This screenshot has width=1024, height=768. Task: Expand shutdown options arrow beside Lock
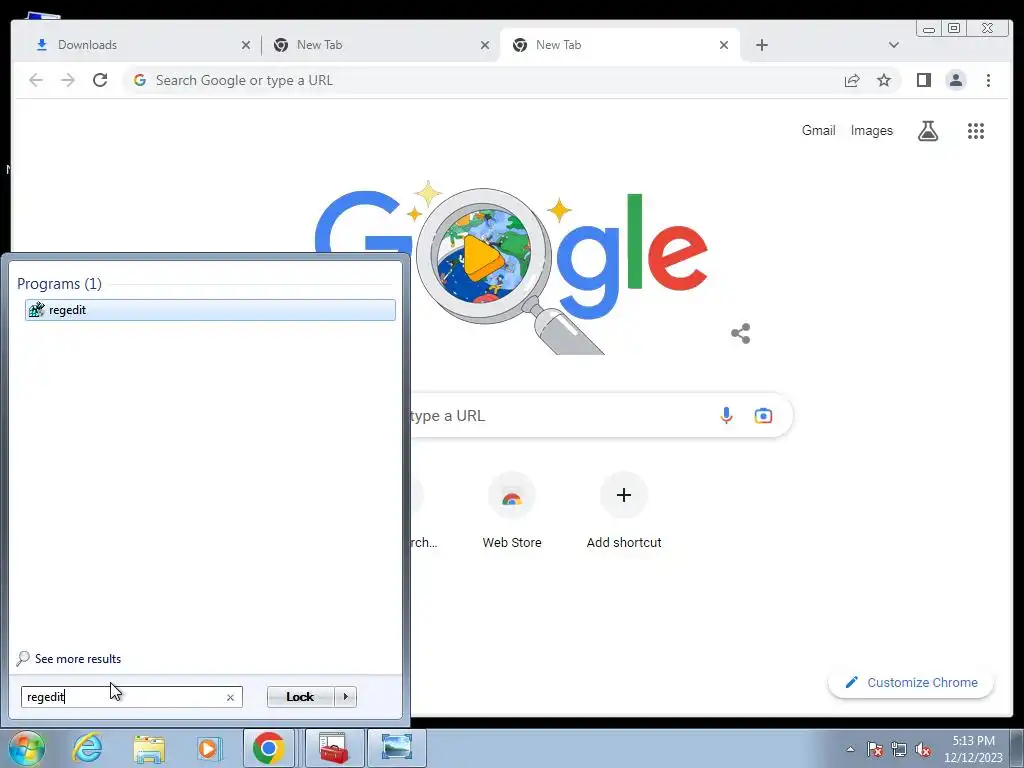(345, 697)
